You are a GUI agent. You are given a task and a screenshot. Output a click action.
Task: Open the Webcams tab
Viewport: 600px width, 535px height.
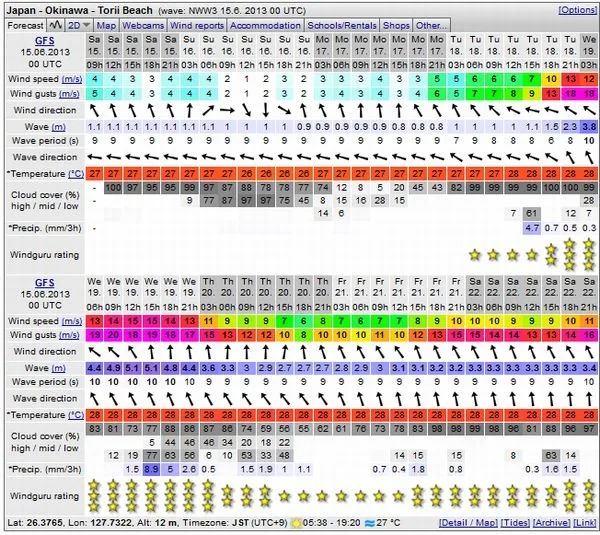(x=143, y=25)
